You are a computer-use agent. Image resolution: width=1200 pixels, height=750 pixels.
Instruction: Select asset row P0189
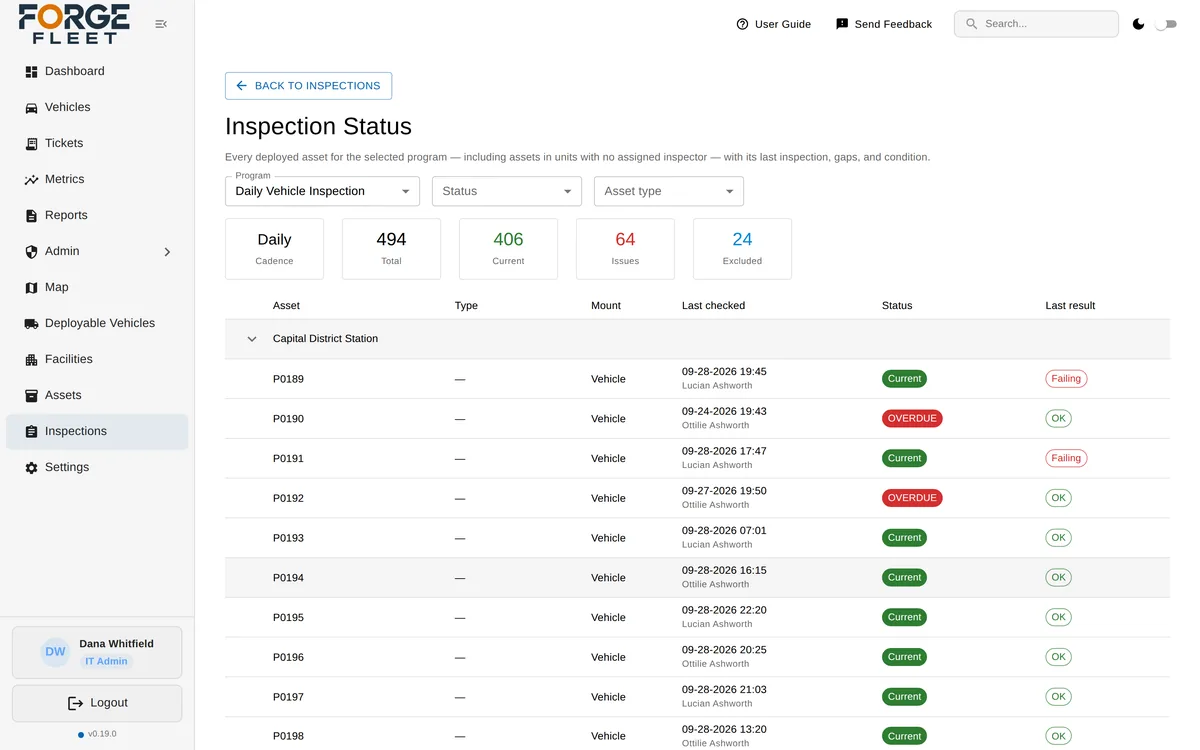pyautogui.click(x=697, y=379)
